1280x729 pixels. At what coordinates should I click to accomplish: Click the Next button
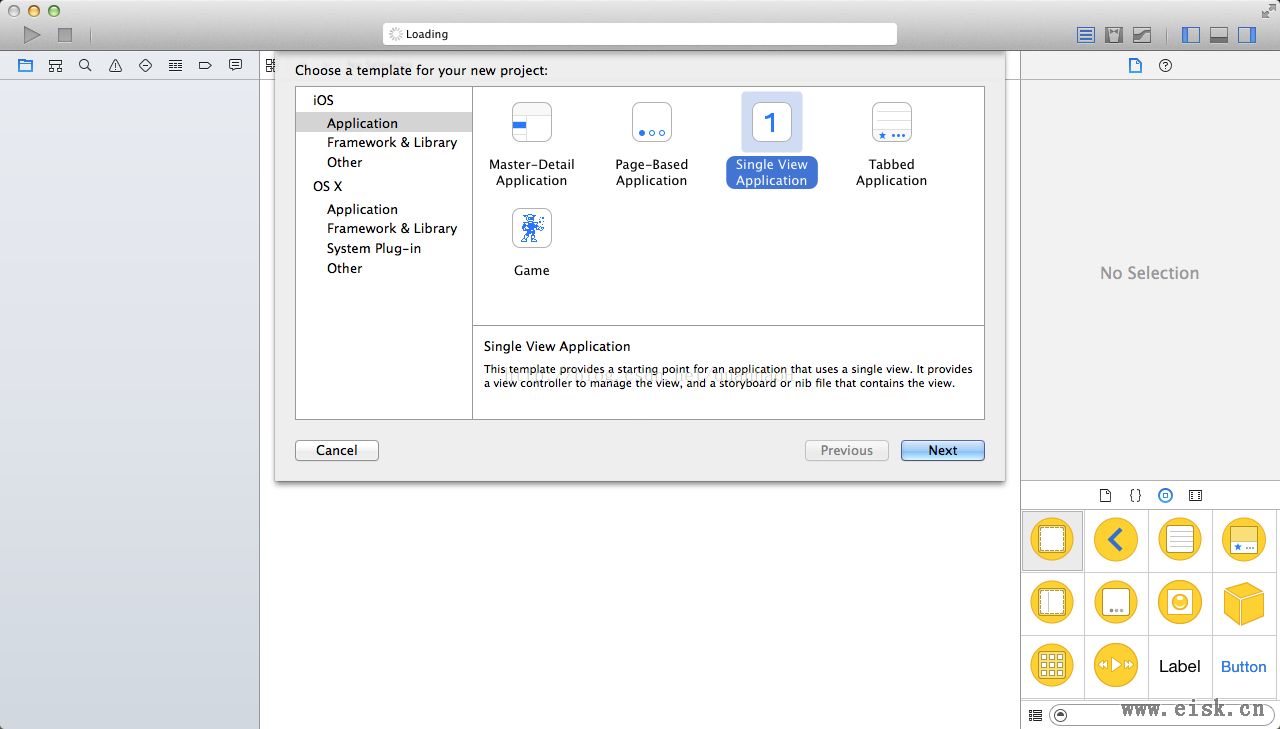(943, 450)
